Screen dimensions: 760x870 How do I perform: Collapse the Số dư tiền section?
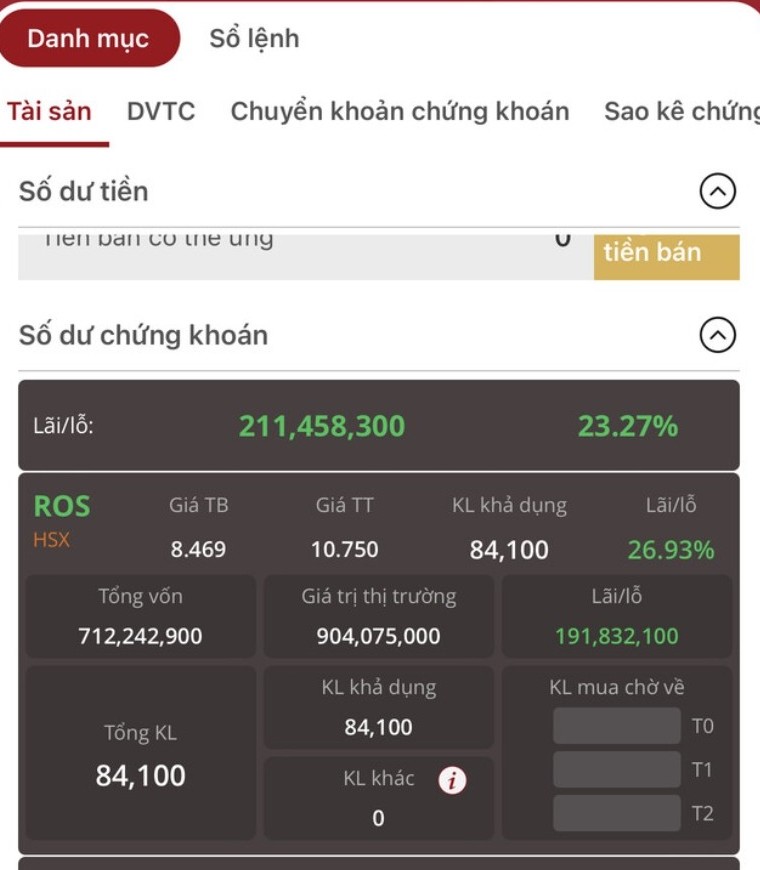coord(717,192)
